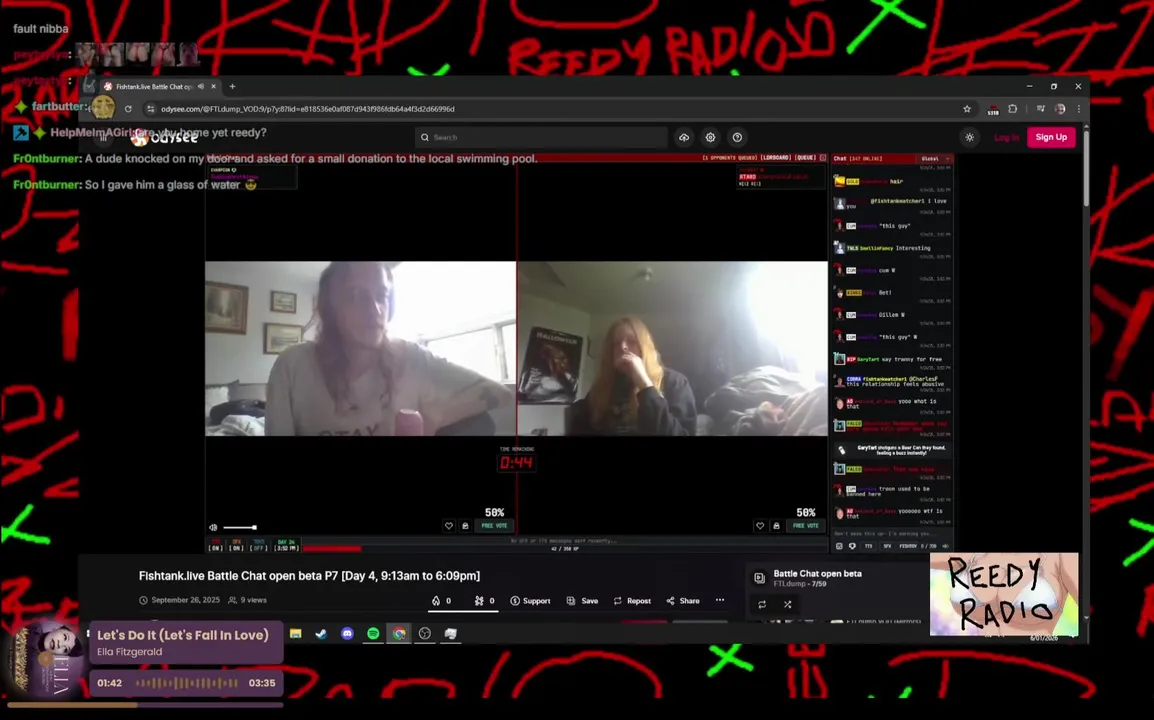Click the LORDBOARD tab
Image resolution: width=1154 pixels, height=720 pixels.
[x=775, y=158]
